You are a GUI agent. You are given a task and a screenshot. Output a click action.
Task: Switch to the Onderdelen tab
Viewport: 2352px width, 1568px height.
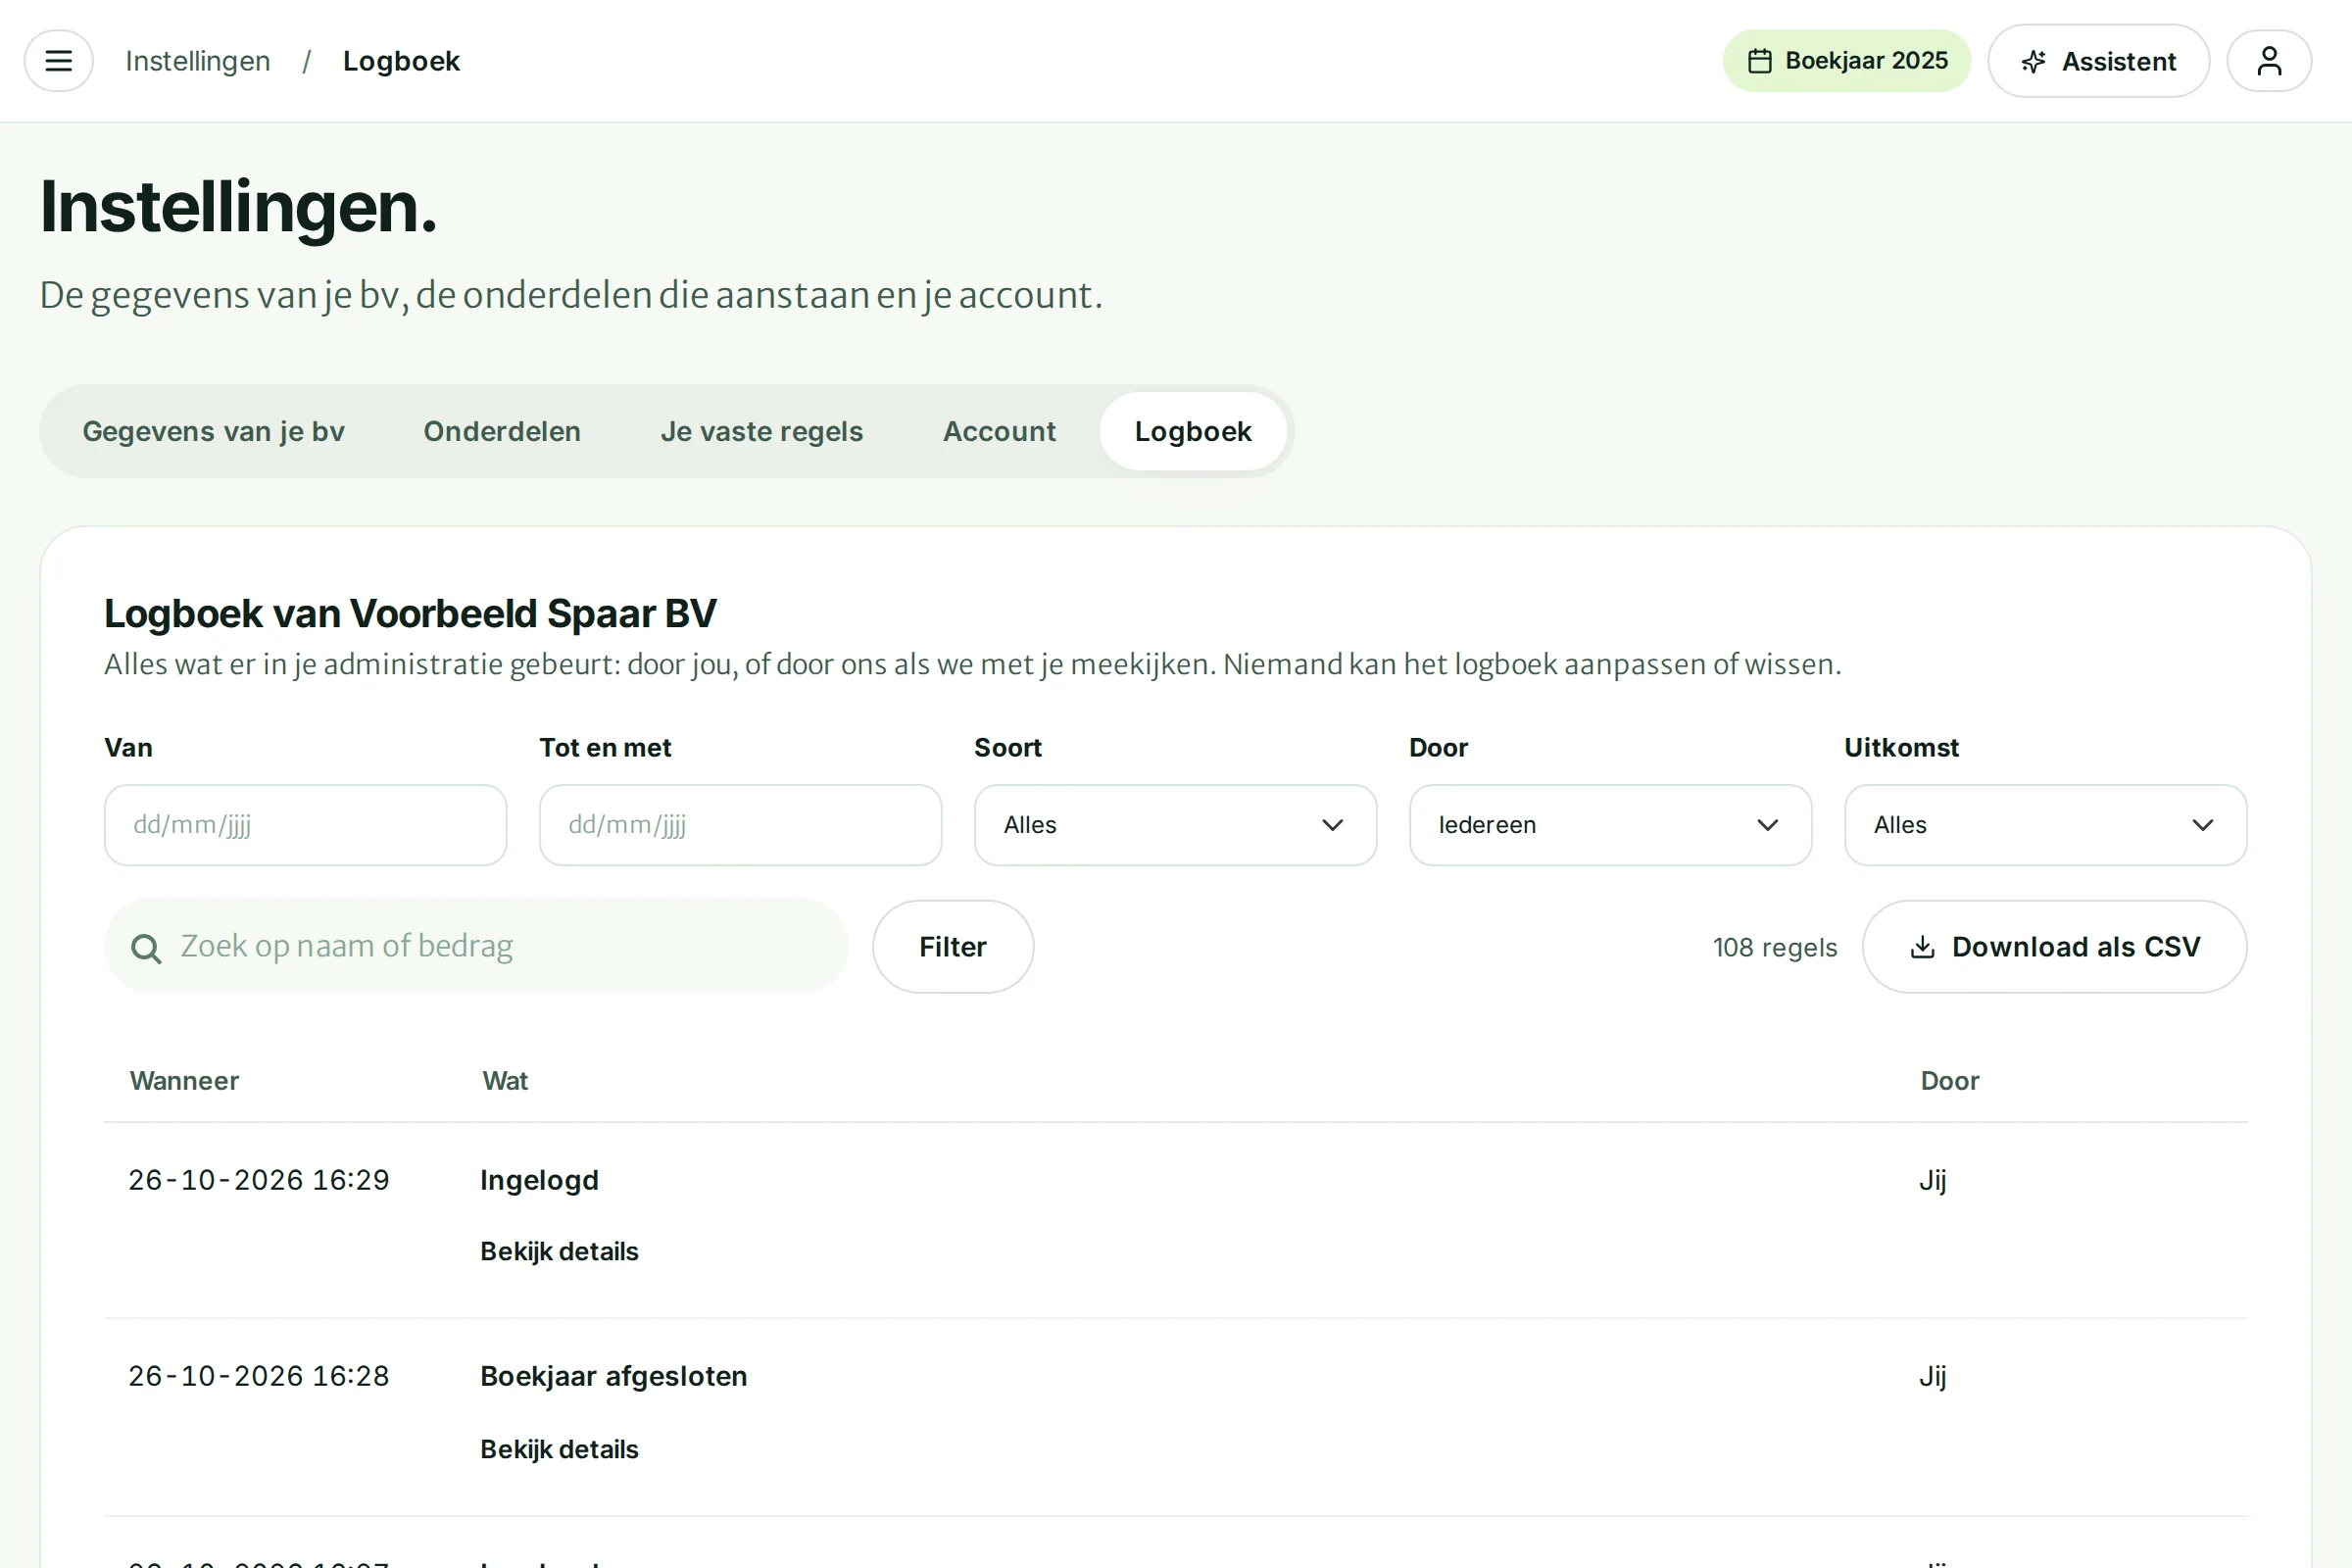[x=502, y=431]
